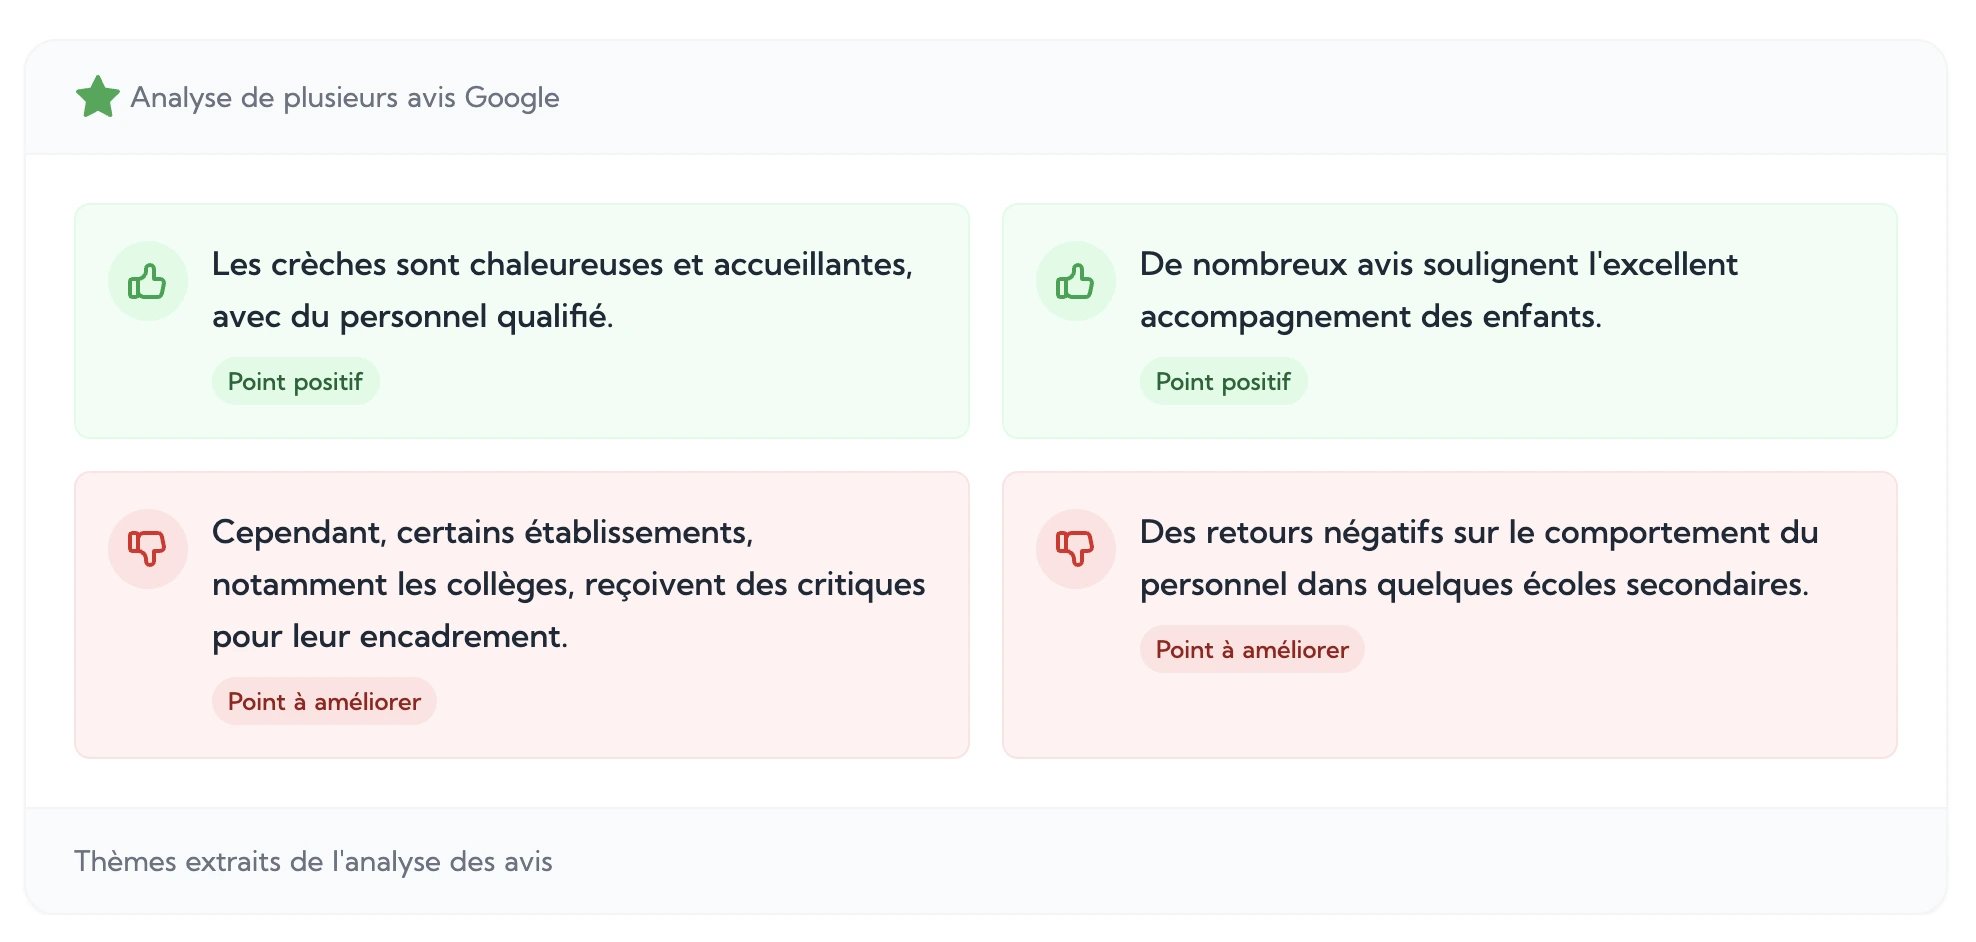Select the 'Point à améliorer' label on the right card
The width and height of the screenshot is (1976, 942).
click(1251, 649)
